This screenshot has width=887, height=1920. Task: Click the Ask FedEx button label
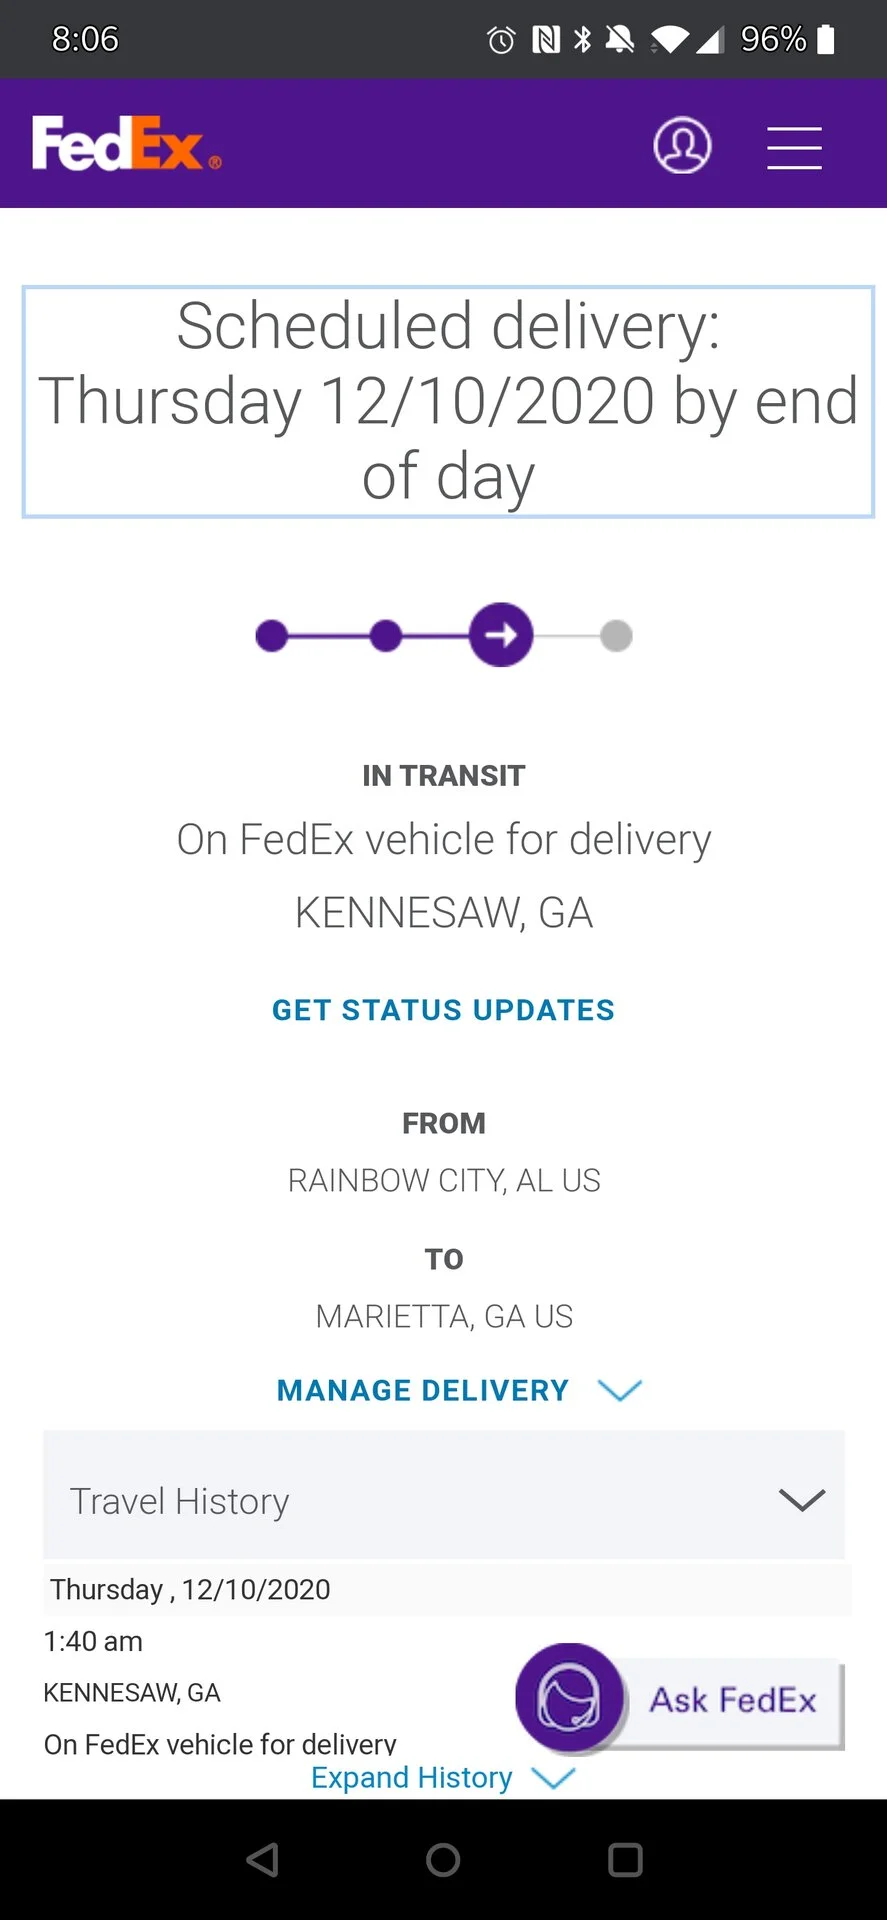733,1700
